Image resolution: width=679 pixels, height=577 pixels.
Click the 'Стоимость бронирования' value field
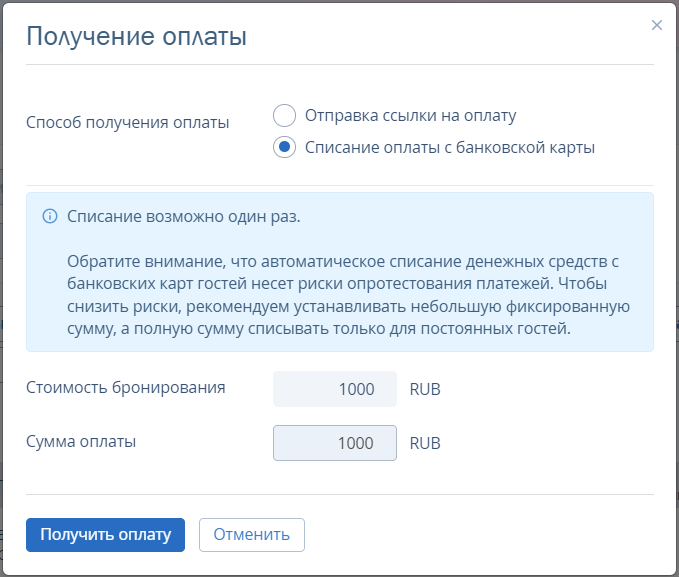[335, 389]
